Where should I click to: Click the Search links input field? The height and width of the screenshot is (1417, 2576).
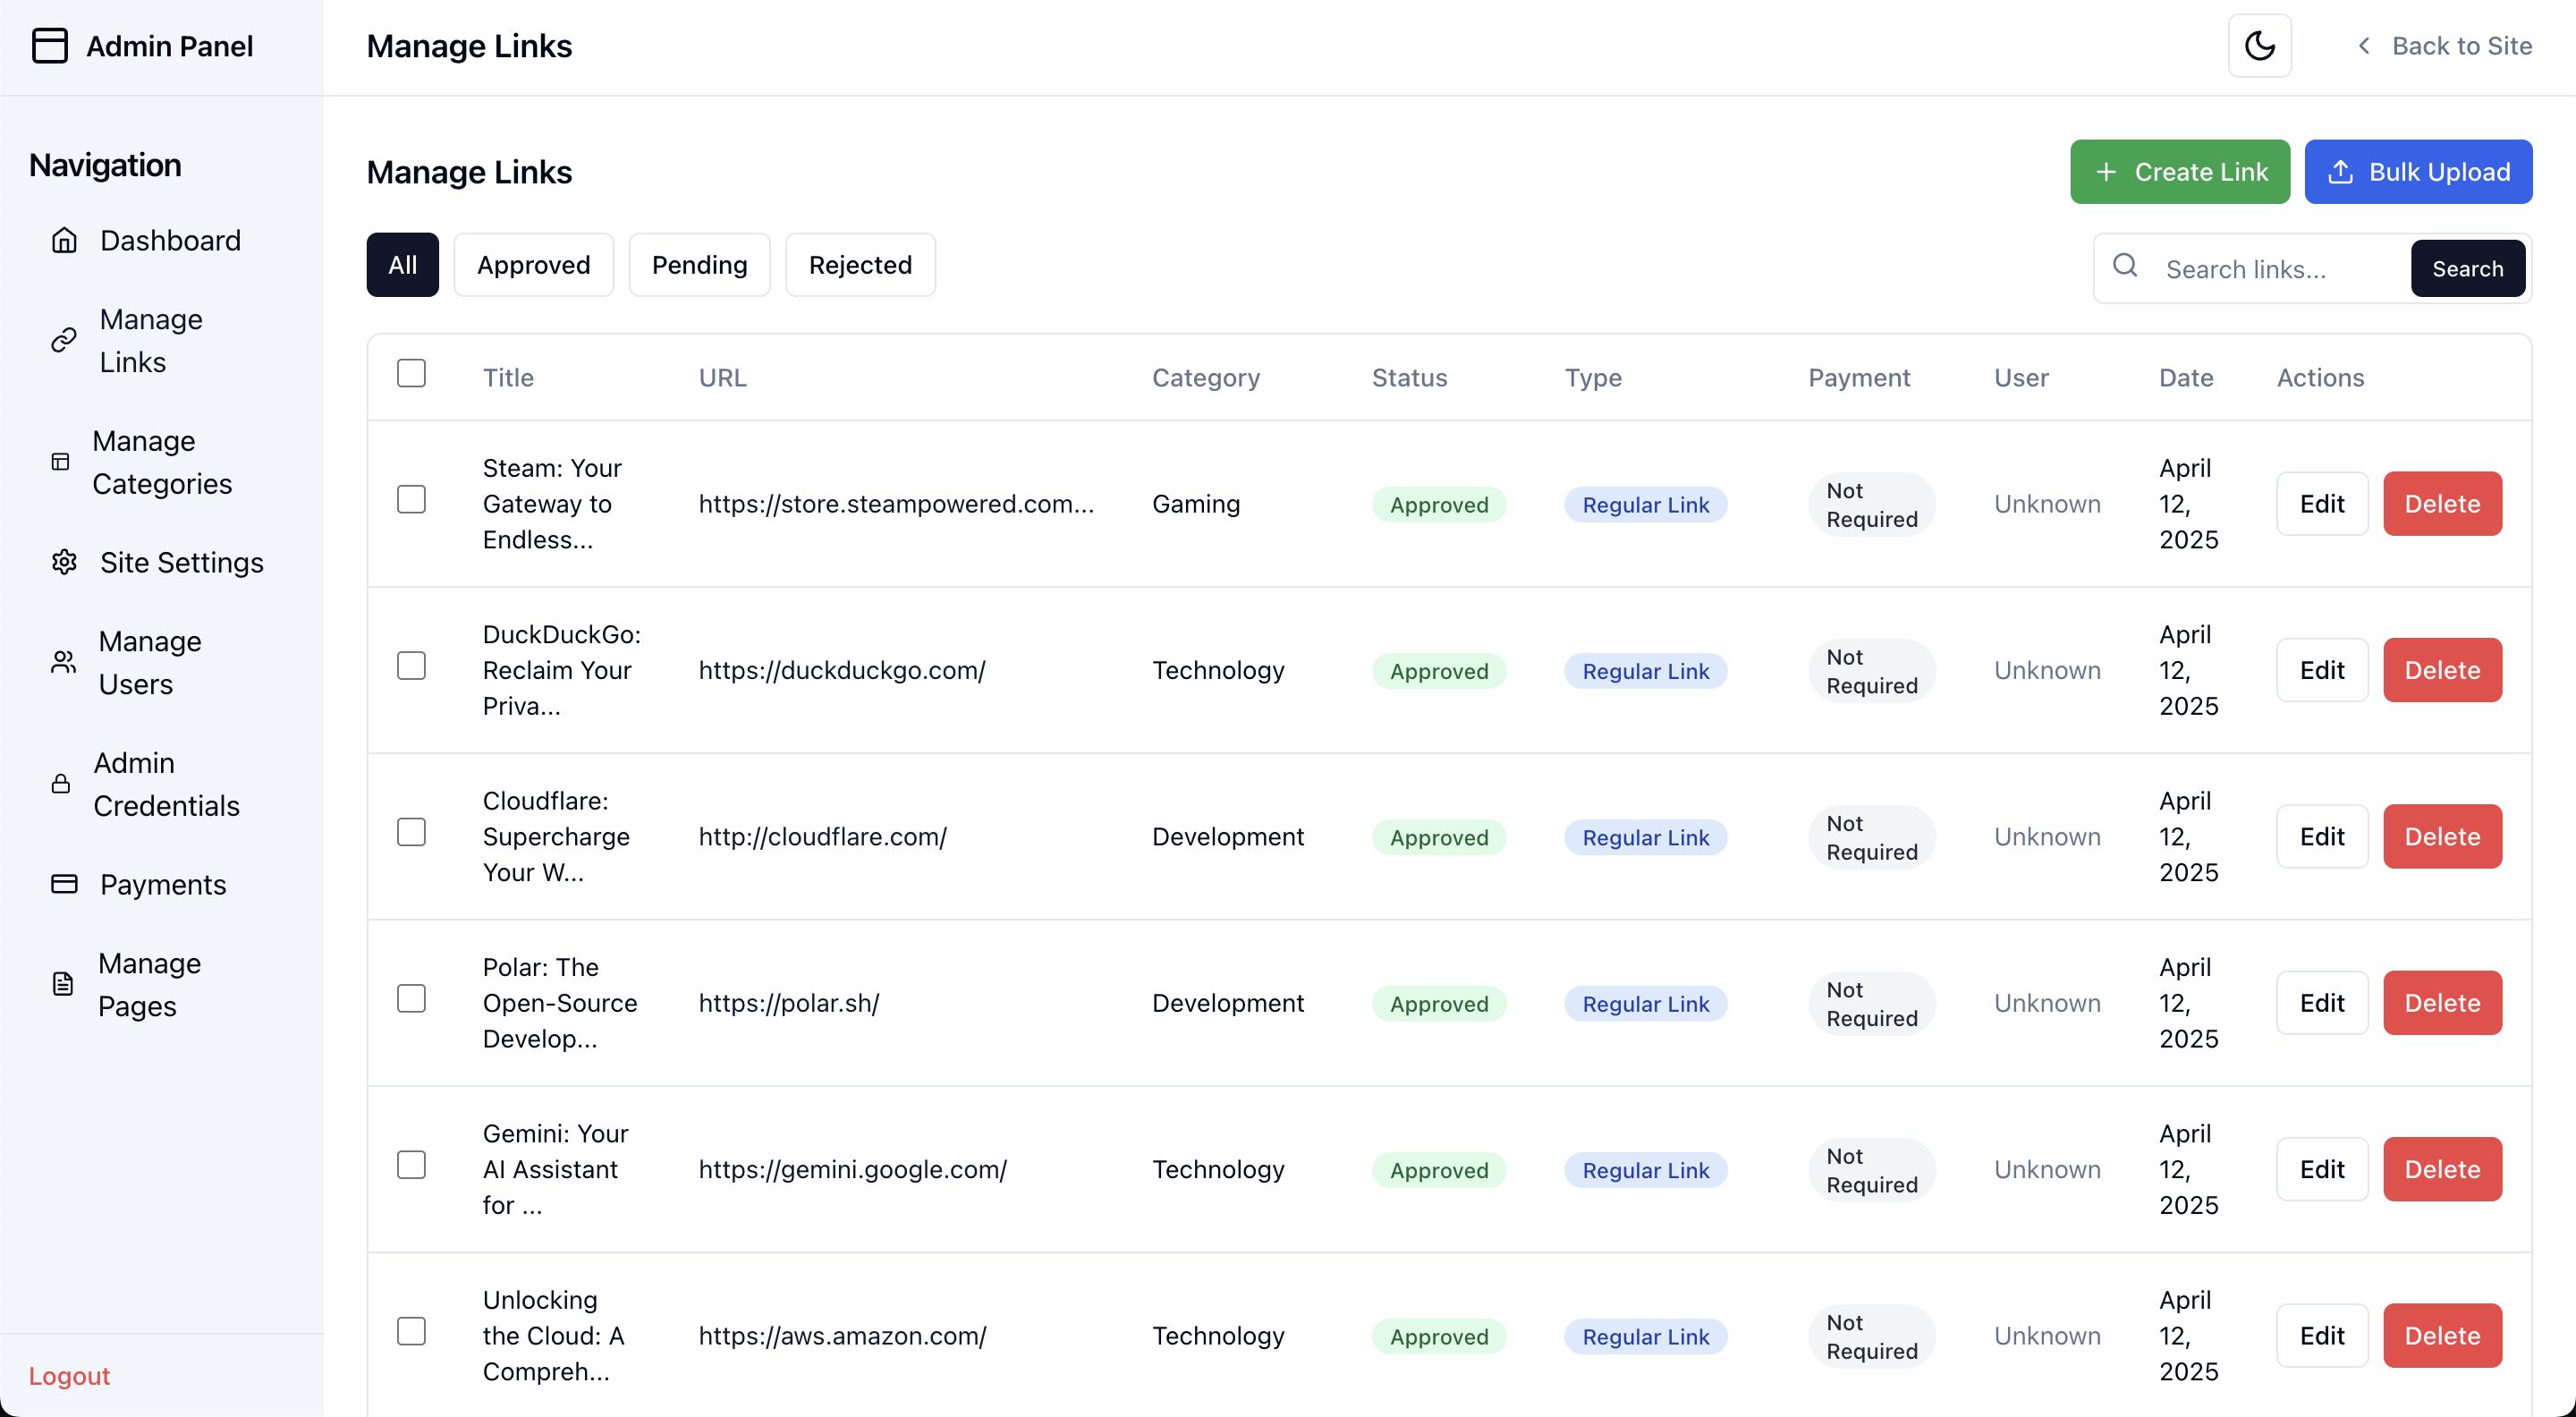coord(2278,269)
